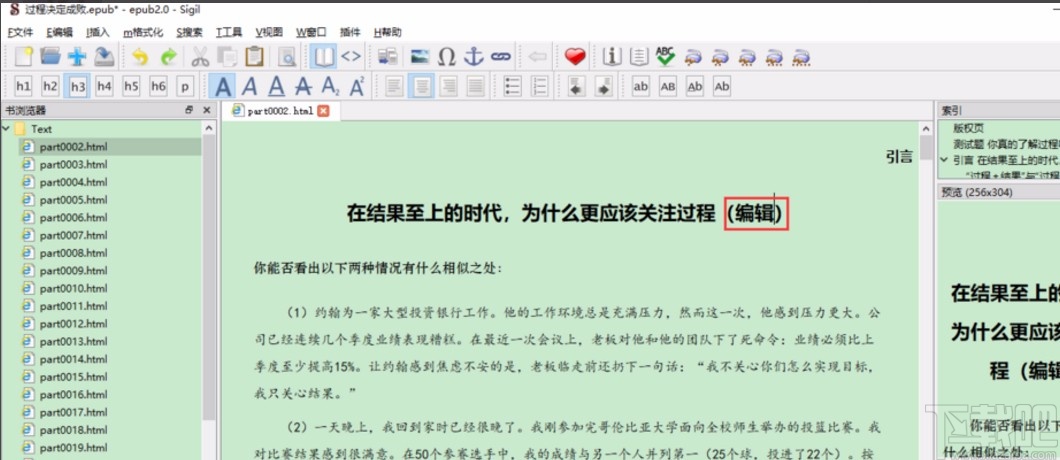
Task: Open the 编辑 menu
Action: [x=59, y=32]
